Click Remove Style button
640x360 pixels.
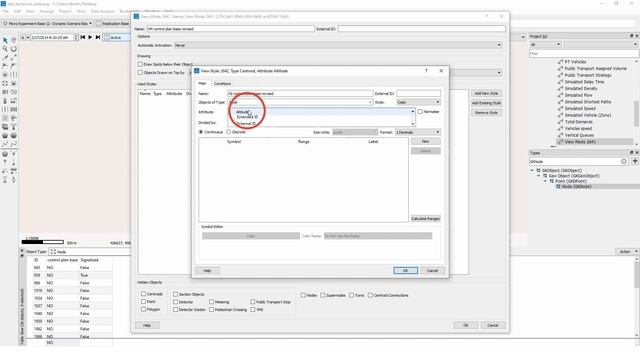(x=486, y=112)
